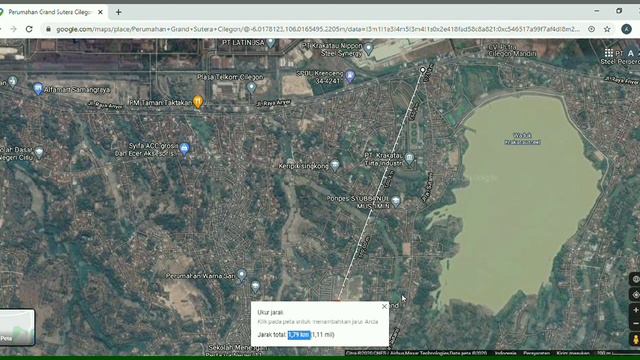Screen dimensions: 640x360
Task: Open the SPBU Kreneceng 34-4241 marker
Action: (350, 76)
